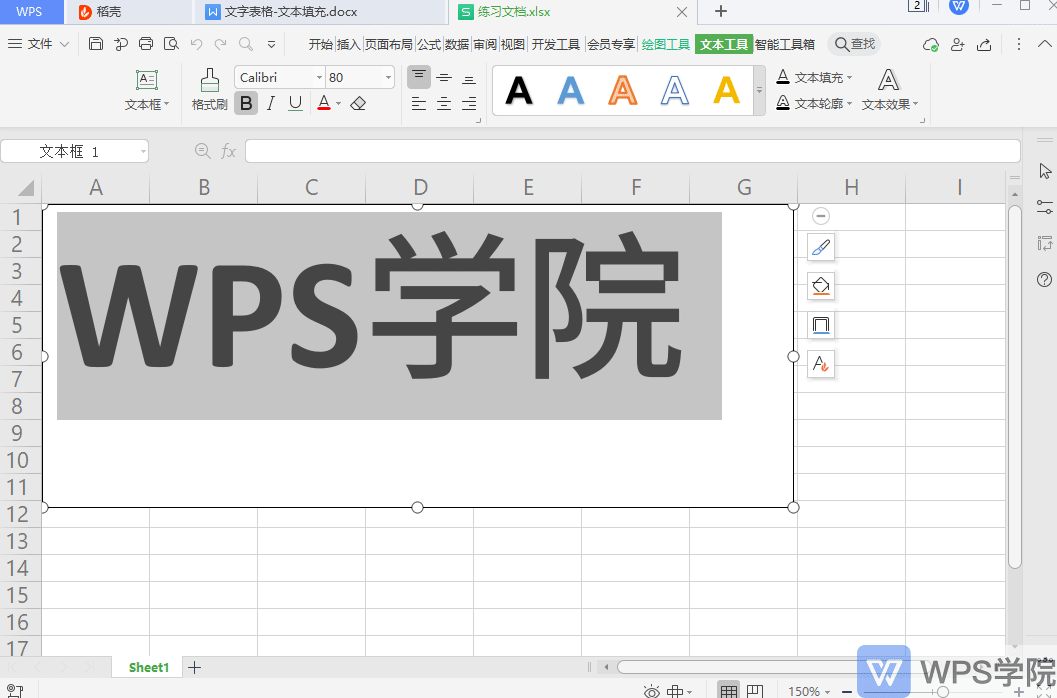This screenshot has height=698, width=1057.
Task: Click the floating shape outline icon
Action: (x=821, y=325)
